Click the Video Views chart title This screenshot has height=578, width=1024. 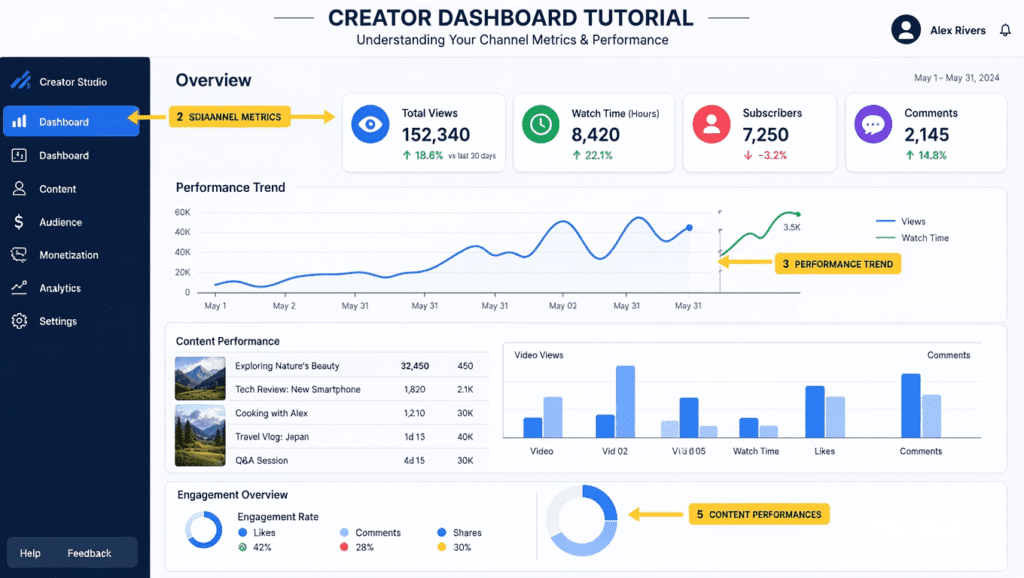pos(539,355)
